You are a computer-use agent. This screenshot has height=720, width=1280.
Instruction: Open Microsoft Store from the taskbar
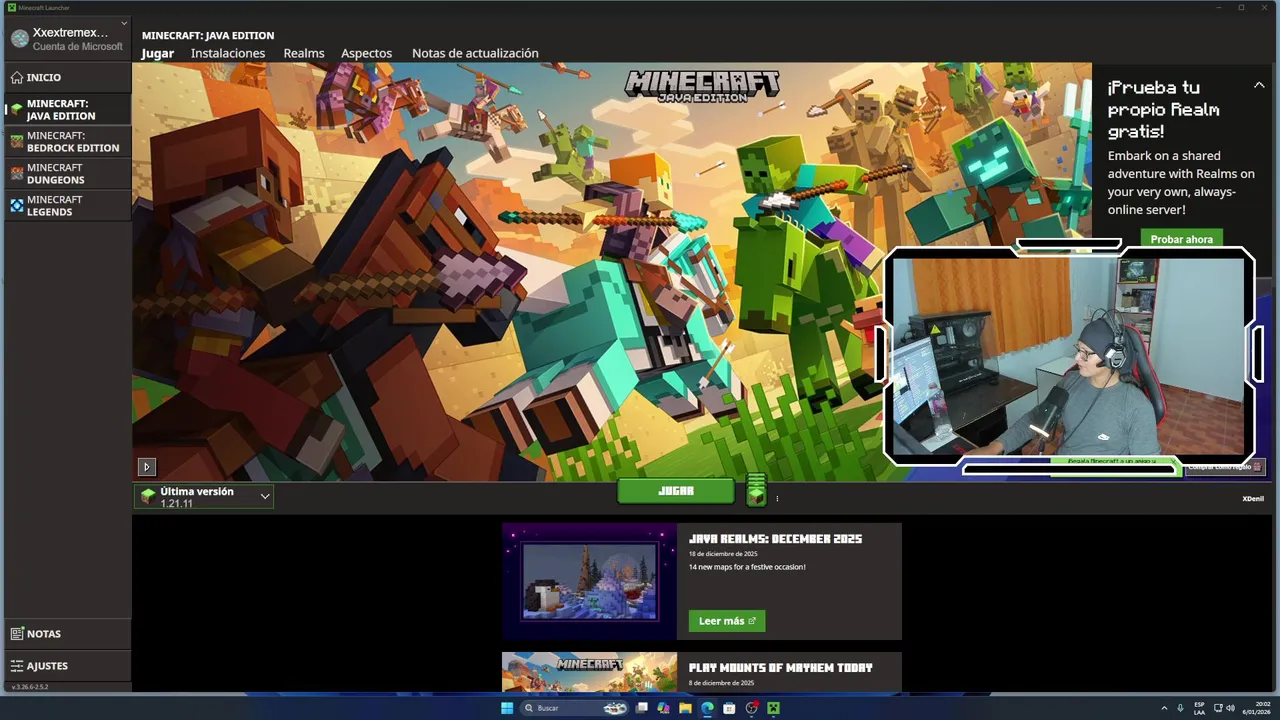729,708
